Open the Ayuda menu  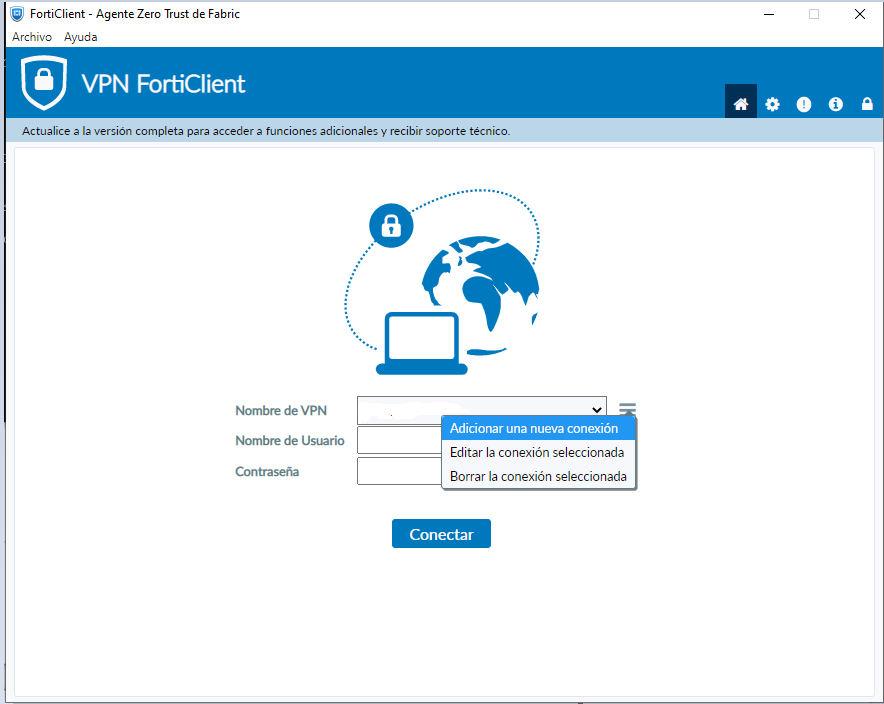tap(81, 37)
